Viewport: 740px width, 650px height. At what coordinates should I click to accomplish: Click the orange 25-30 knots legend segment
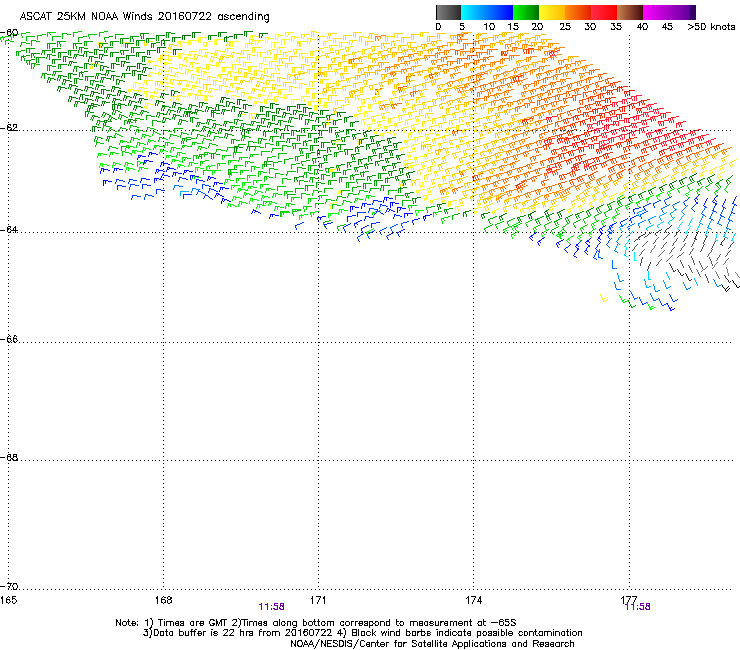(578, 12)
